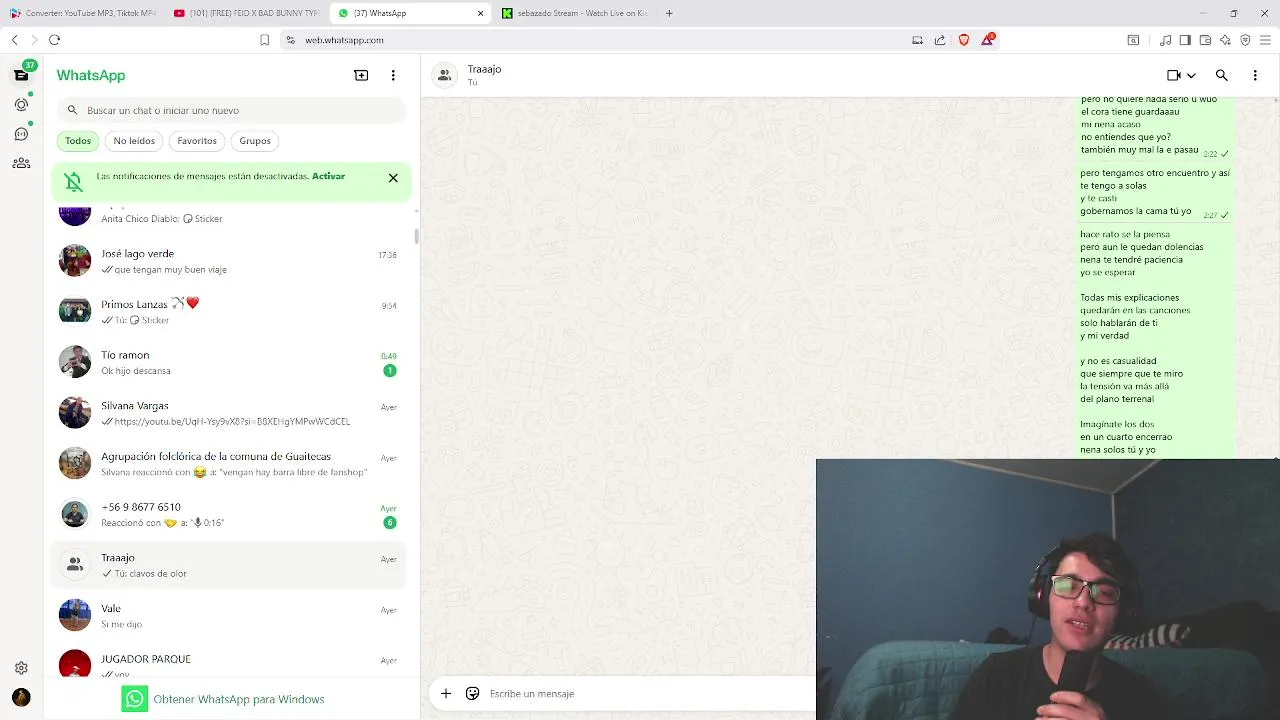Open Agrupación folclórica de Guaitecas chat
Screen dimensions: 1280x720
coord(230,463)
